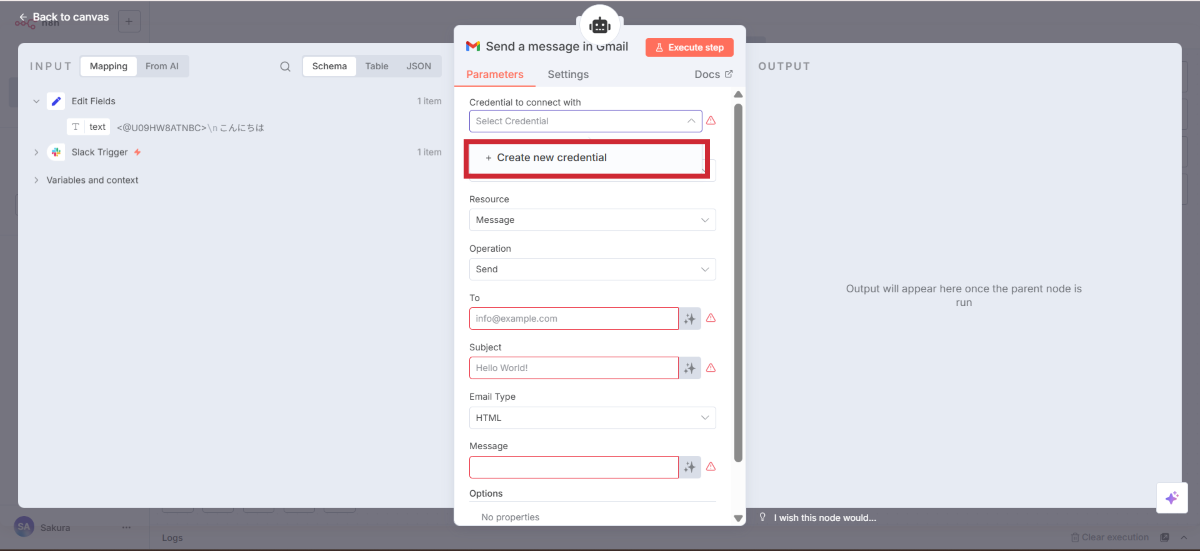Choose Create new credential option
The image size is (1200, 551).
pos(586,158)
